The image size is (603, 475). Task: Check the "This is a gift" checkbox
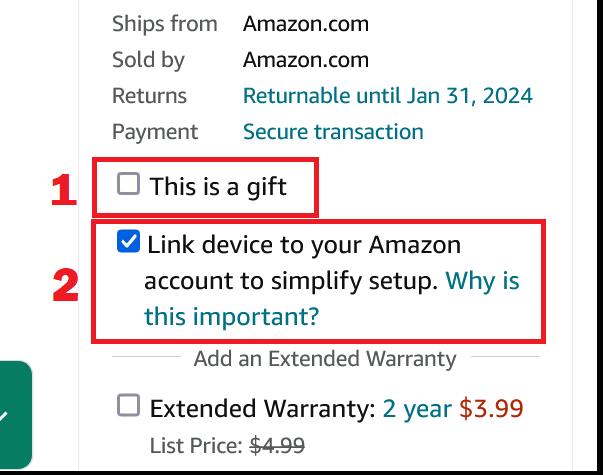(128, 185)
